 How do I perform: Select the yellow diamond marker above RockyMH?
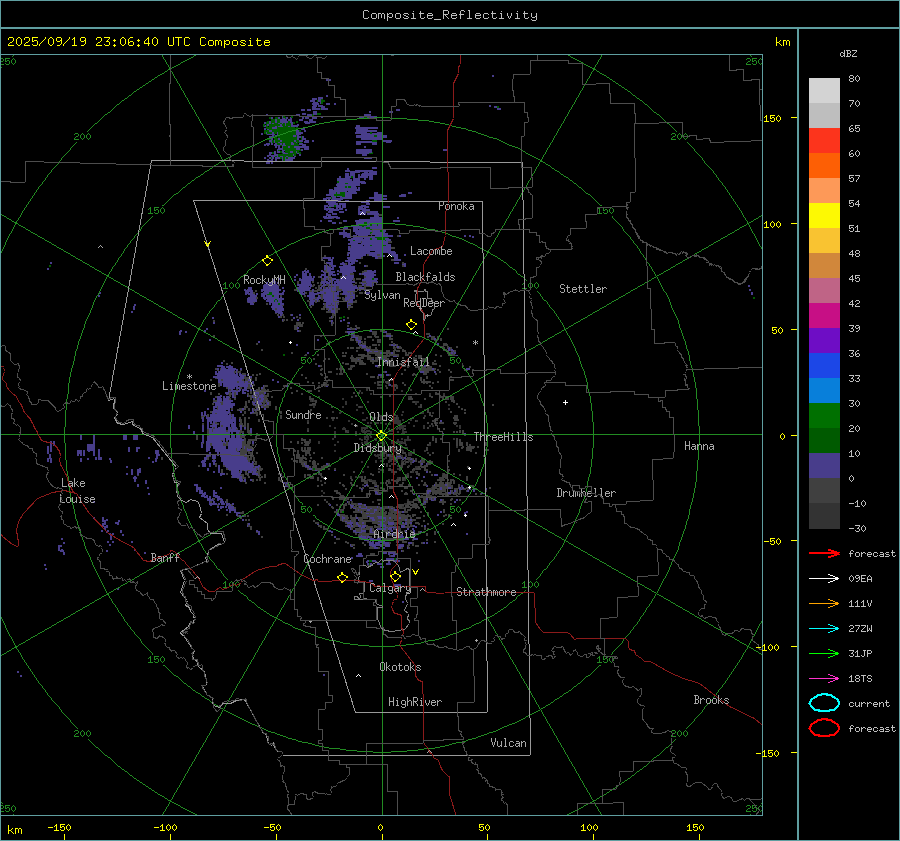(267, 260)
